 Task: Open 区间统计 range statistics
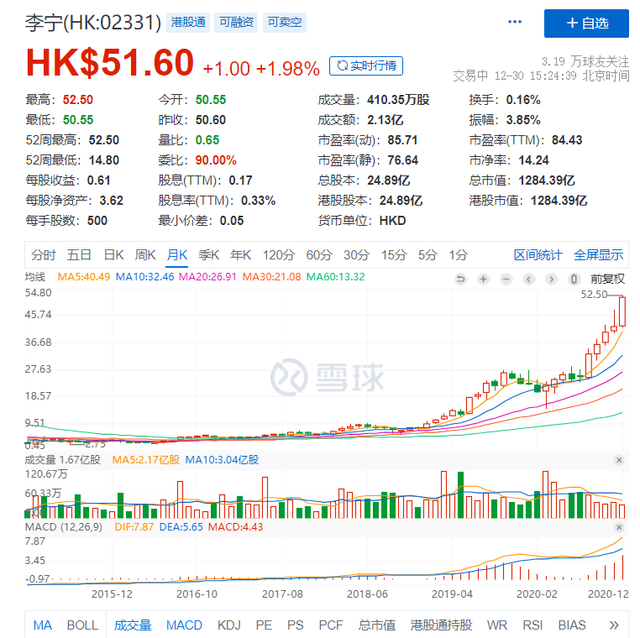[538, 254]
